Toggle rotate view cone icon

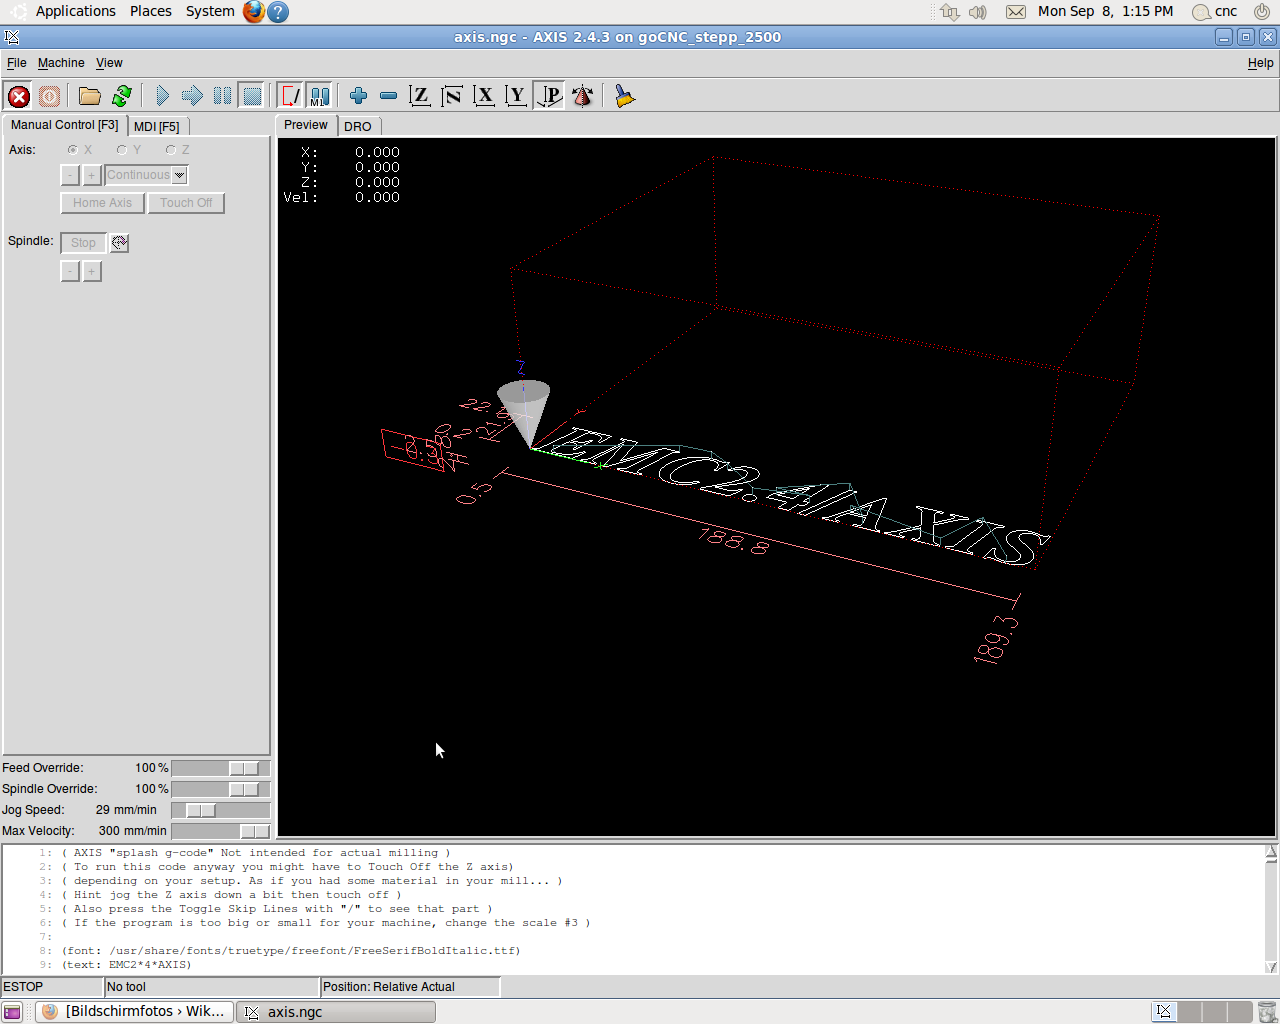pyautogui.click(x=582, y=96)
